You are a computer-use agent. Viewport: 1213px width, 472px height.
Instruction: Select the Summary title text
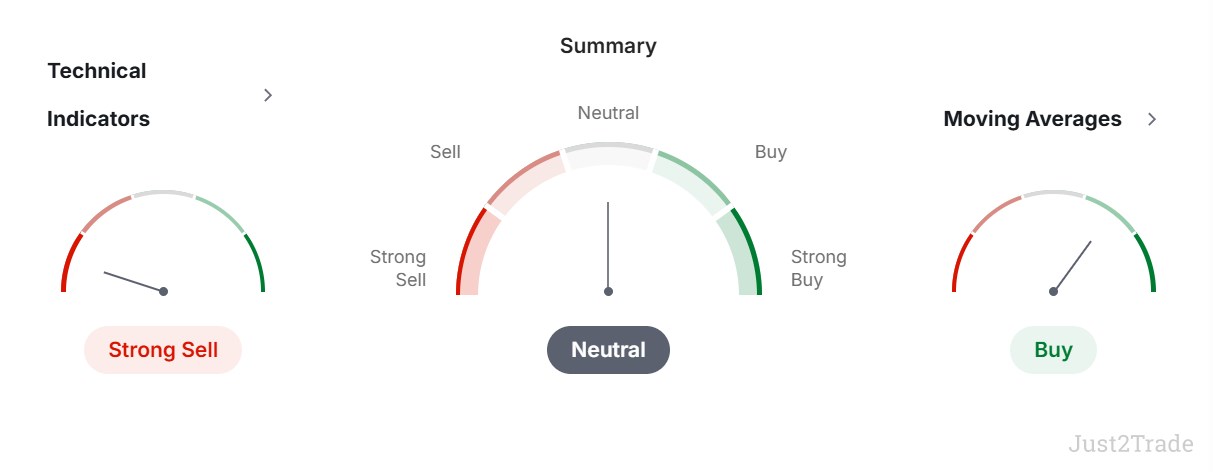(x=608, y=46)
